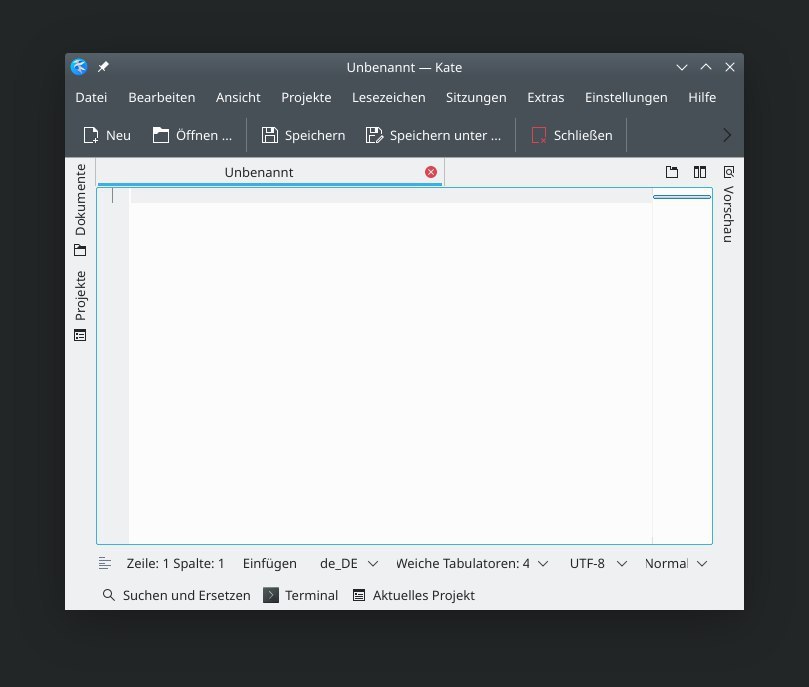This screenshot has width=809, height=687.
Task: Click the scrollbar minimap slider
Action: click(x=682, y=197)
